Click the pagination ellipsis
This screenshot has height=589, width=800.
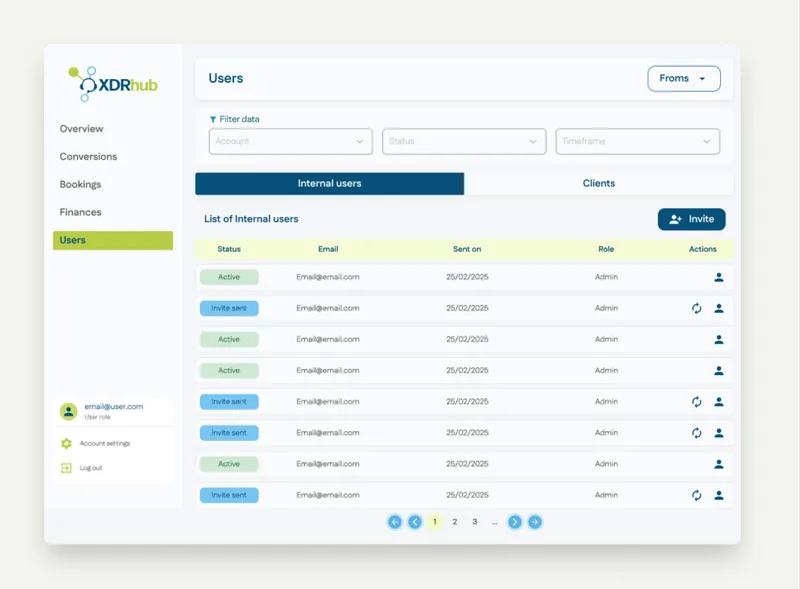coord(494,523)
